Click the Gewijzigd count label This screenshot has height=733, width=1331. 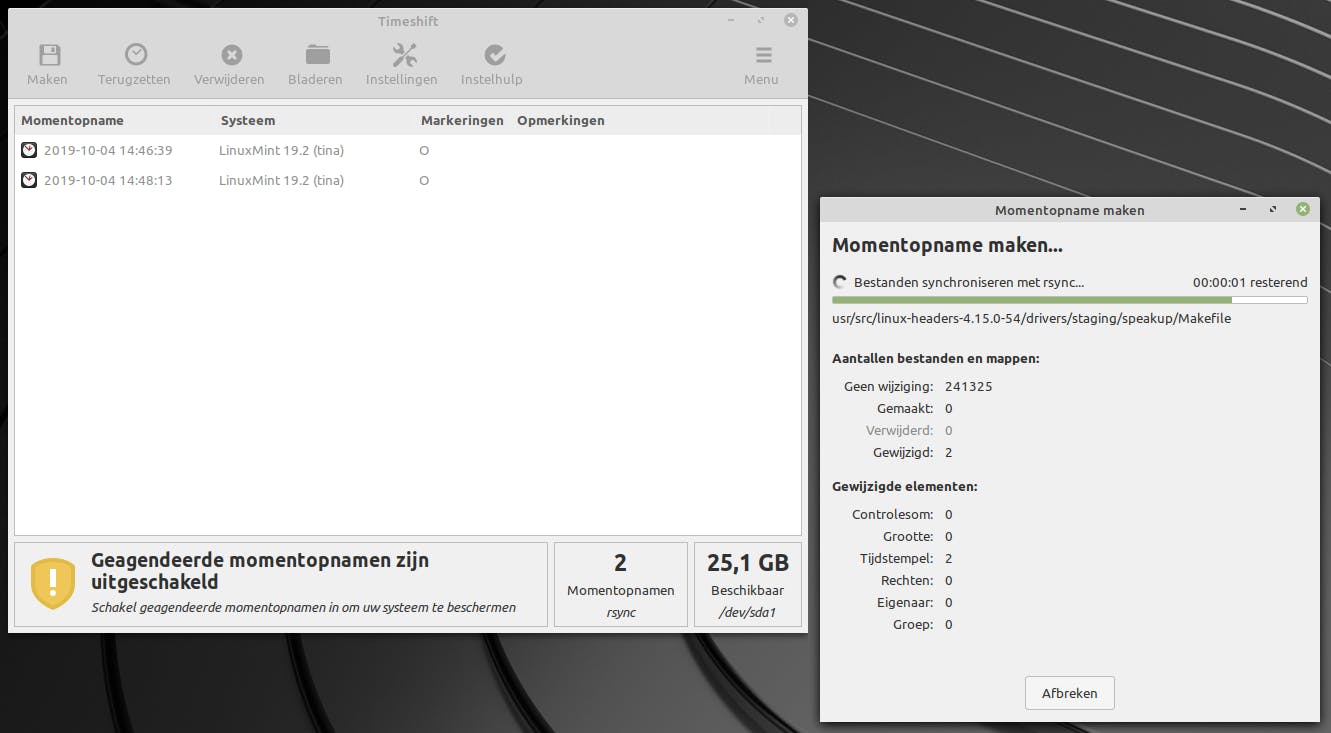(903, 452)
